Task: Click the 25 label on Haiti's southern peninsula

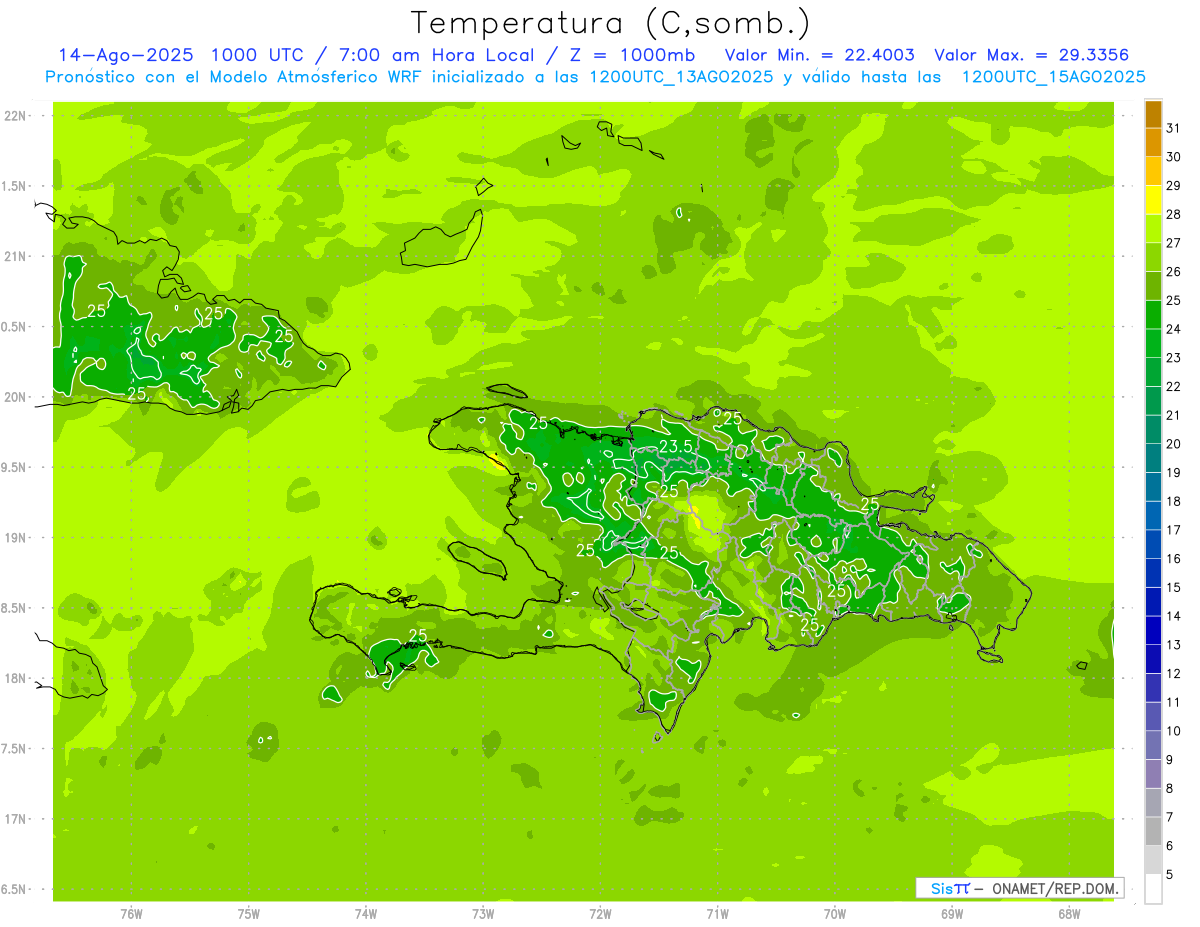Action: [418, 635]
